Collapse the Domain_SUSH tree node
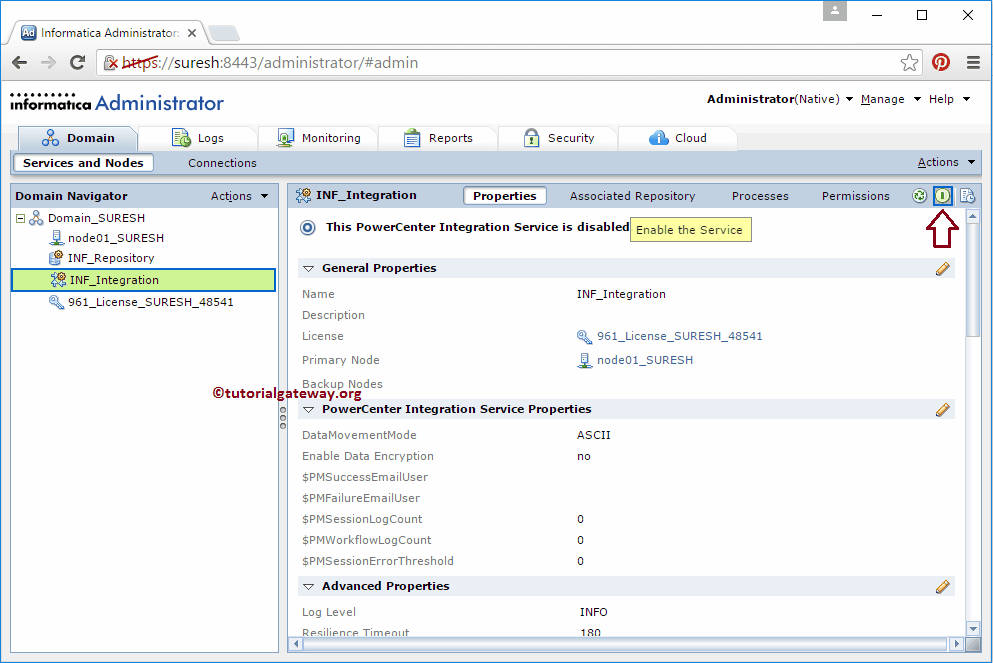The width and height of the screenshot is (993, 663). click(x=18, y=217)
